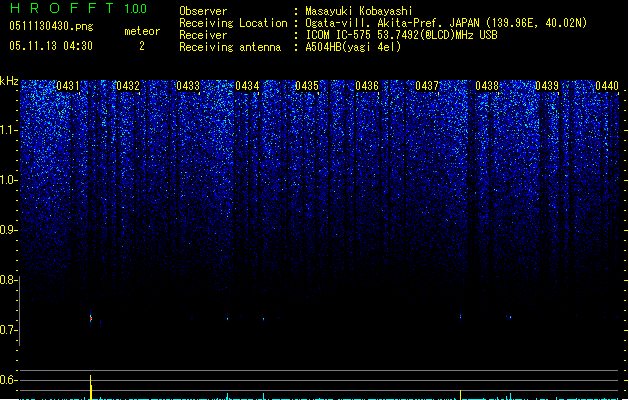This screenshot has height=400, width=629.
Task: Click the 0438 time marker
Action: coord(487,86)
